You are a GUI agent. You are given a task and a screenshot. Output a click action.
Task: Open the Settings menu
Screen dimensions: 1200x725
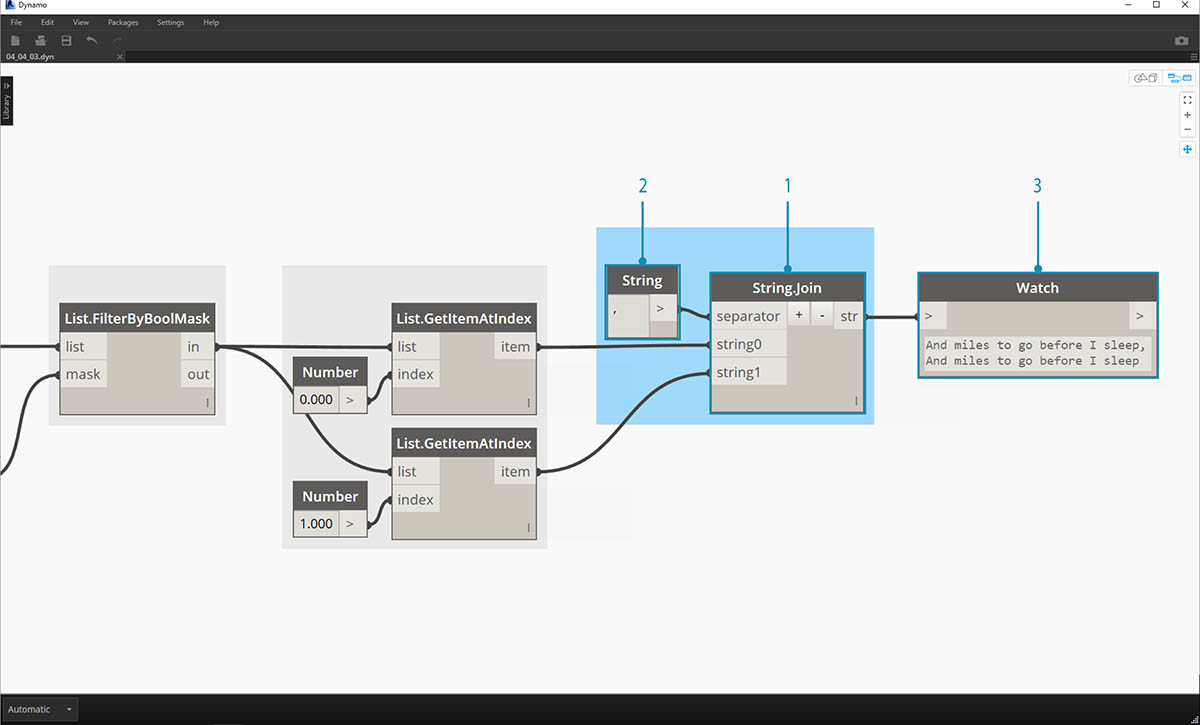pos(170,22)
